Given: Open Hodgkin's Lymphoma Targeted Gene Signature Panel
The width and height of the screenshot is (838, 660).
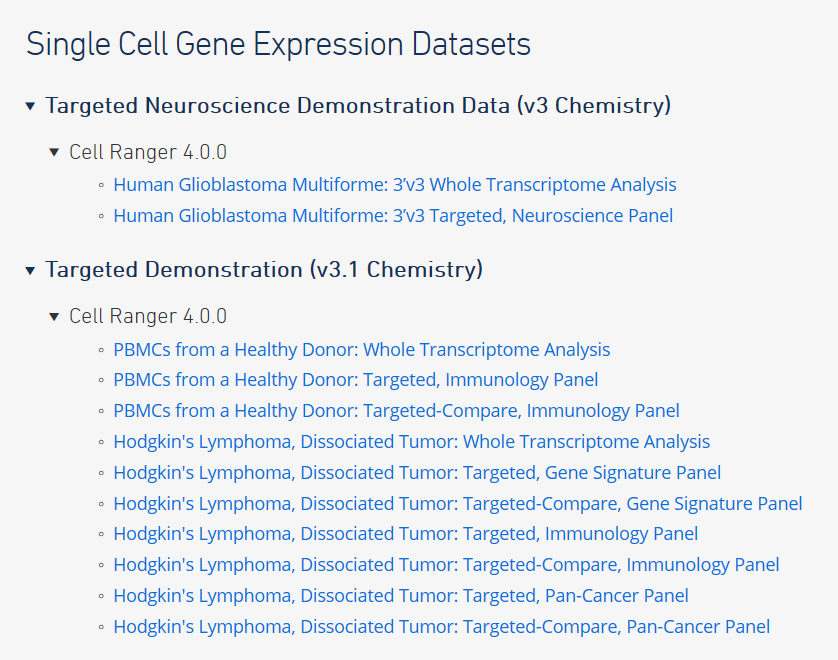Looking at the screenshot, I should pyautogui.click(x=417, y=472).
